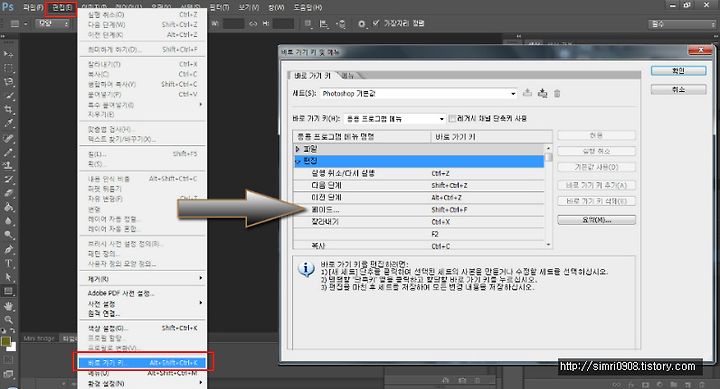720x389 pixels.
Task: Select the Paint Bucket tool
Action: click(8, 207)
